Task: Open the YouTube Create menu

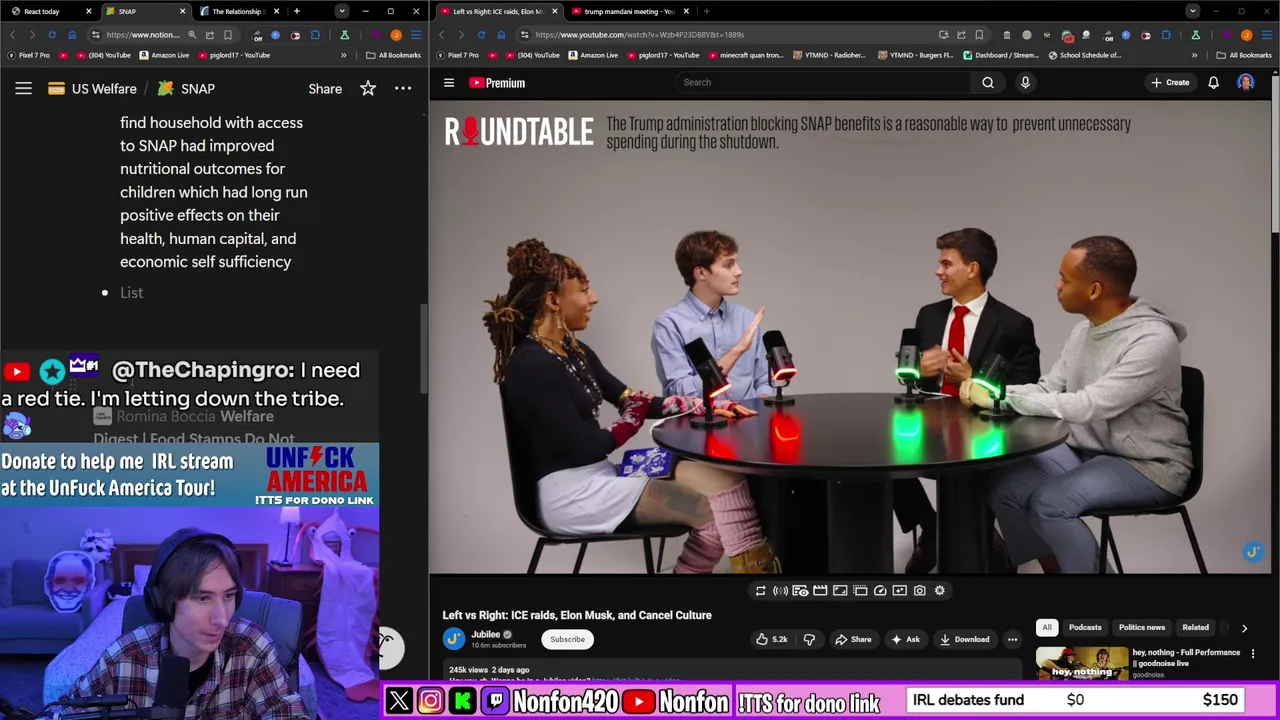Action: point(1170,82)
